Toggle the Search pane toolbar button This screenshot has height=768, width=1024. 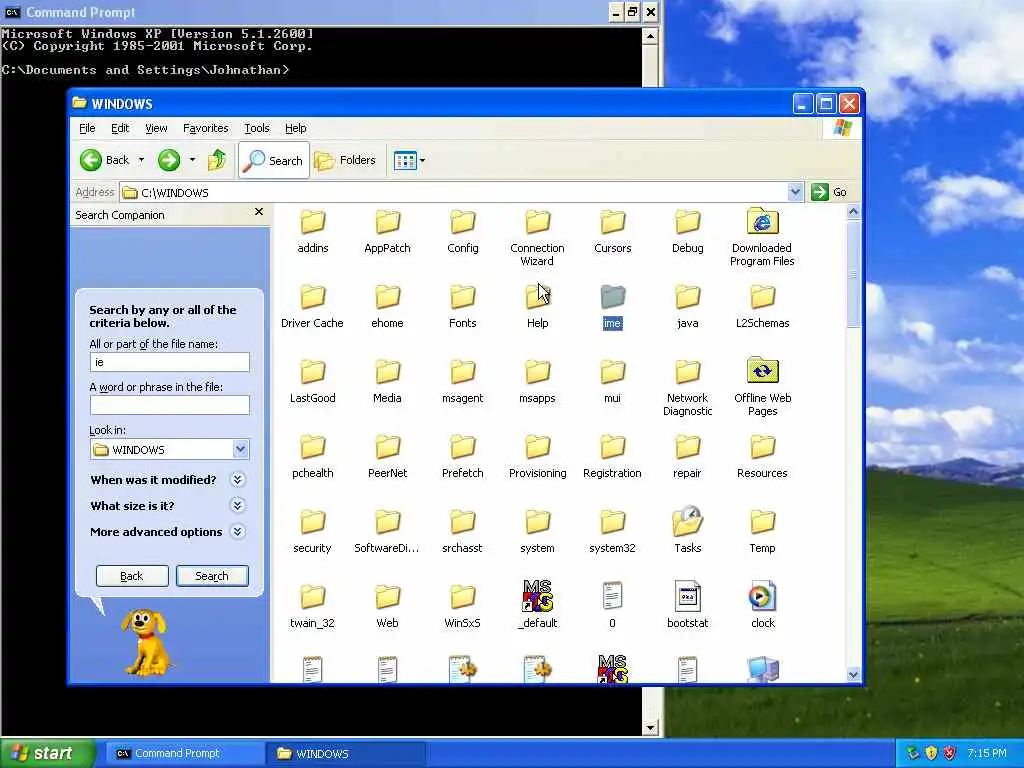(x=274, y=160)
